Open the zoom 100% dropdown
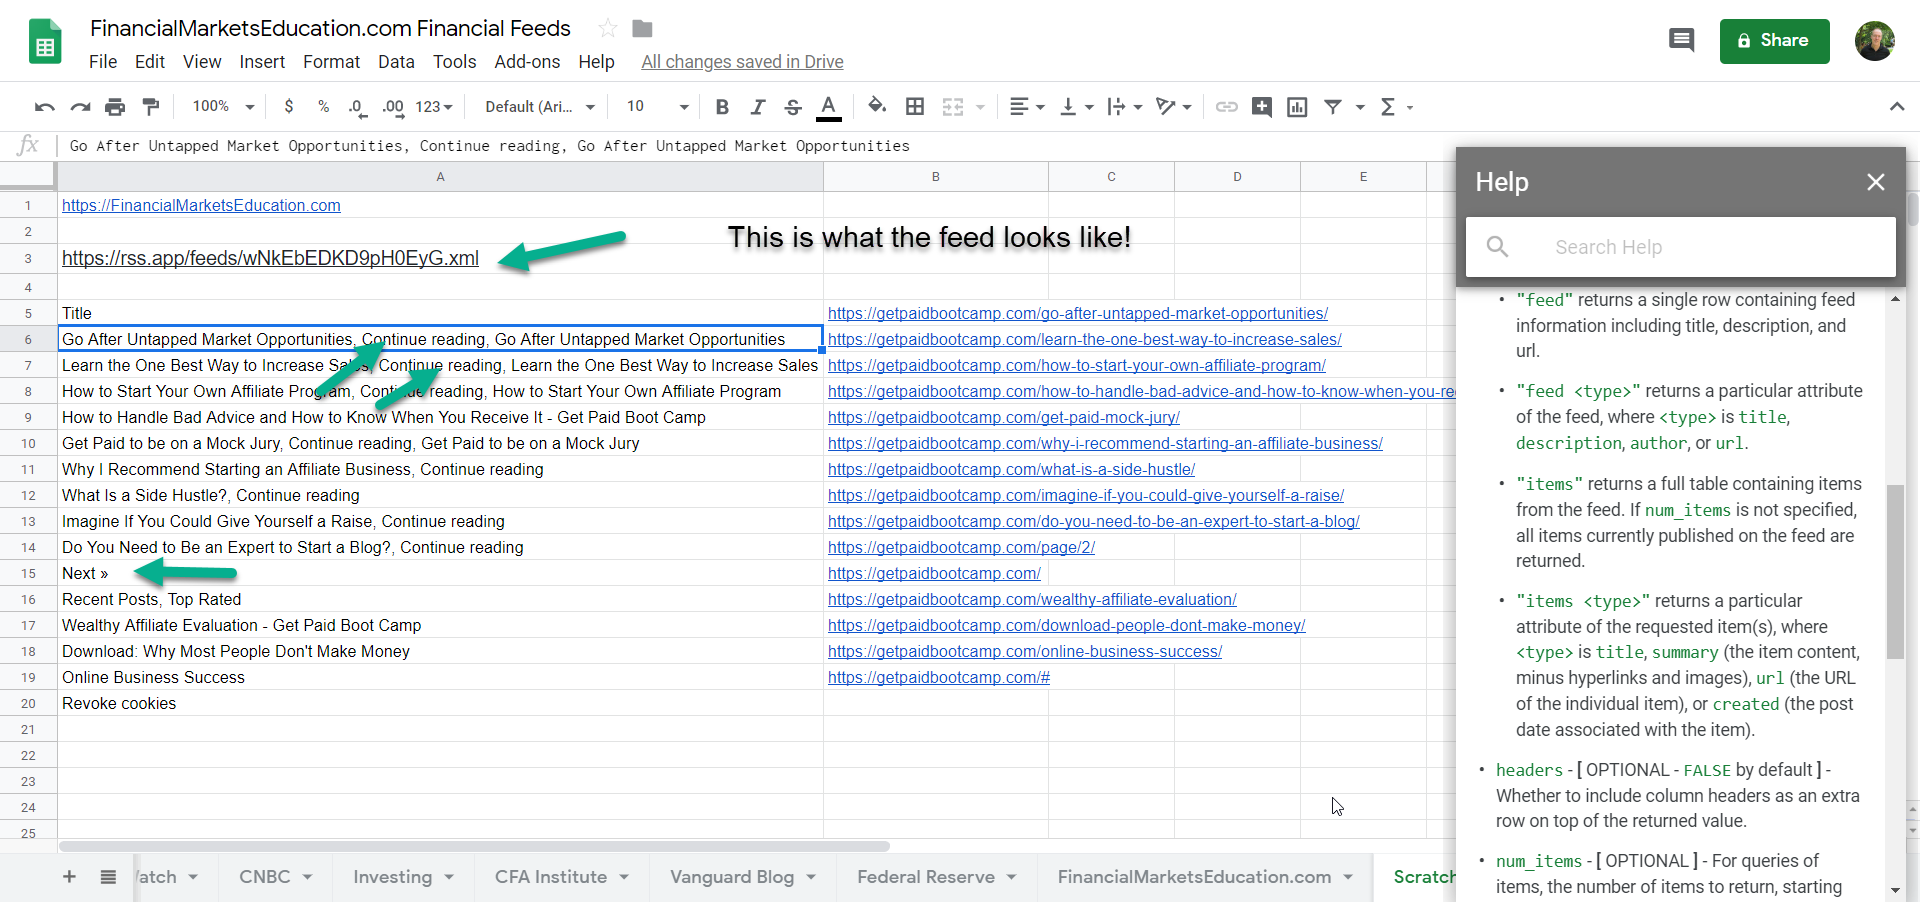 click(x=223, y=107)
